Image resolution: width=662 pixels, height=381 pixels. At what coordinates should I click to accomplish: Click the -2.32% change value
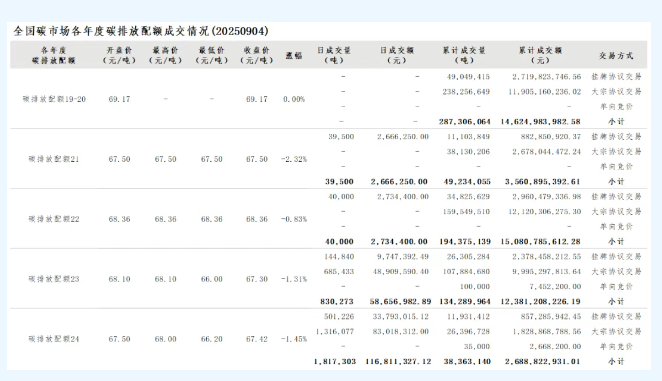(294, 159)
